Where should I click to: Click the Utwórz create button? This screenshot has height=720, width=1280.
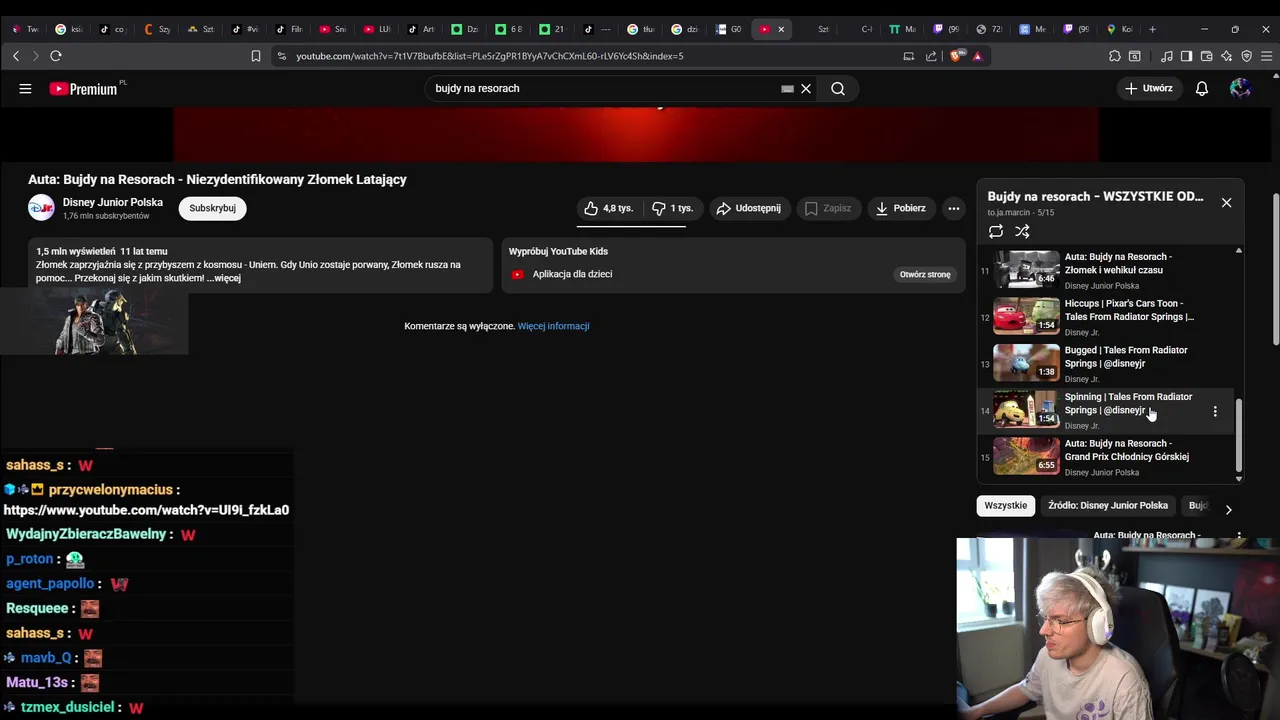tap(1148, 88)
